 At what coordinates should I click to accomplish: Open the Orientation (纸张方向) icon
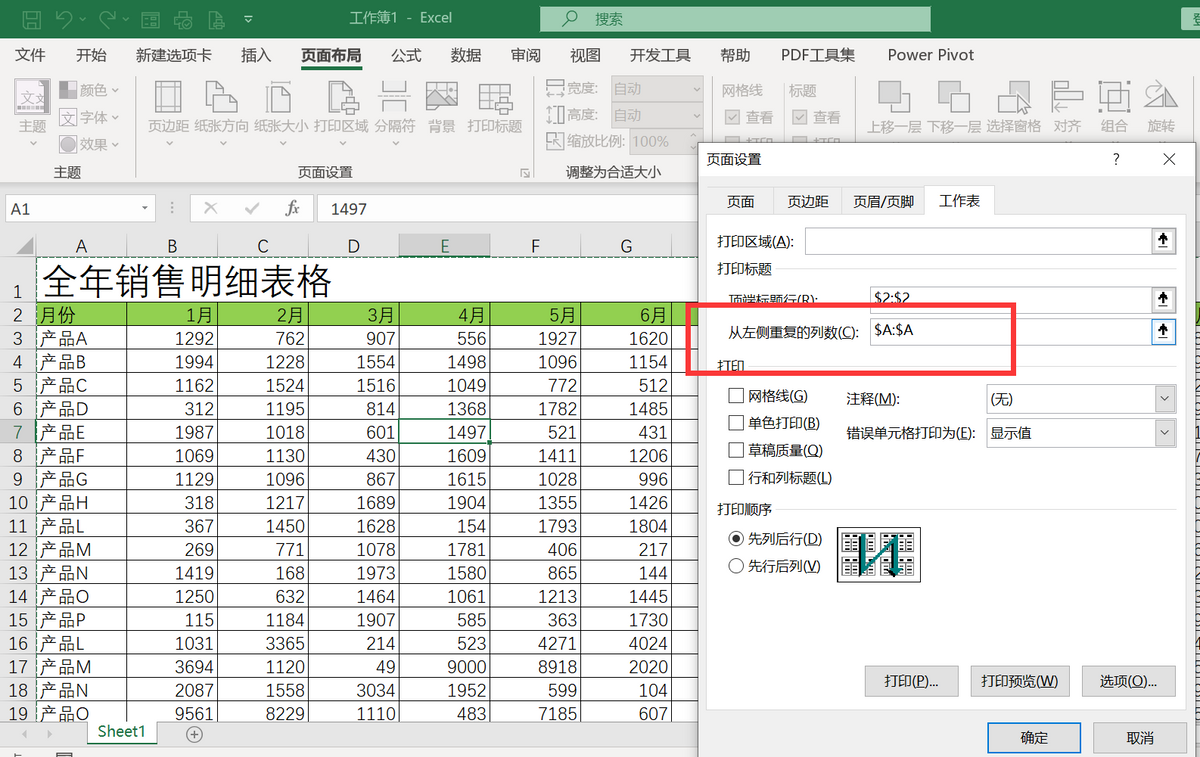(x=221, y=98)
